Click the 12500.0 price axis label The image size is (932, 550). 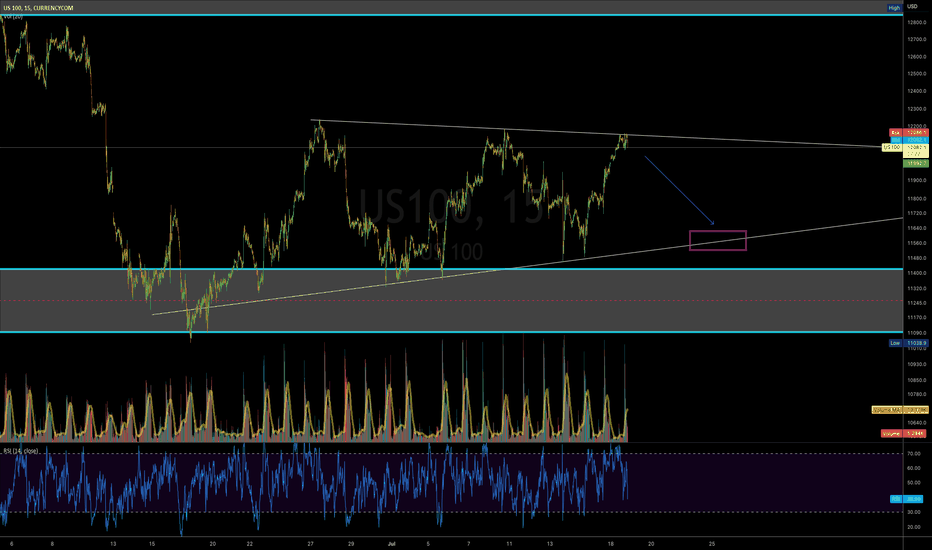pos(917,74)
